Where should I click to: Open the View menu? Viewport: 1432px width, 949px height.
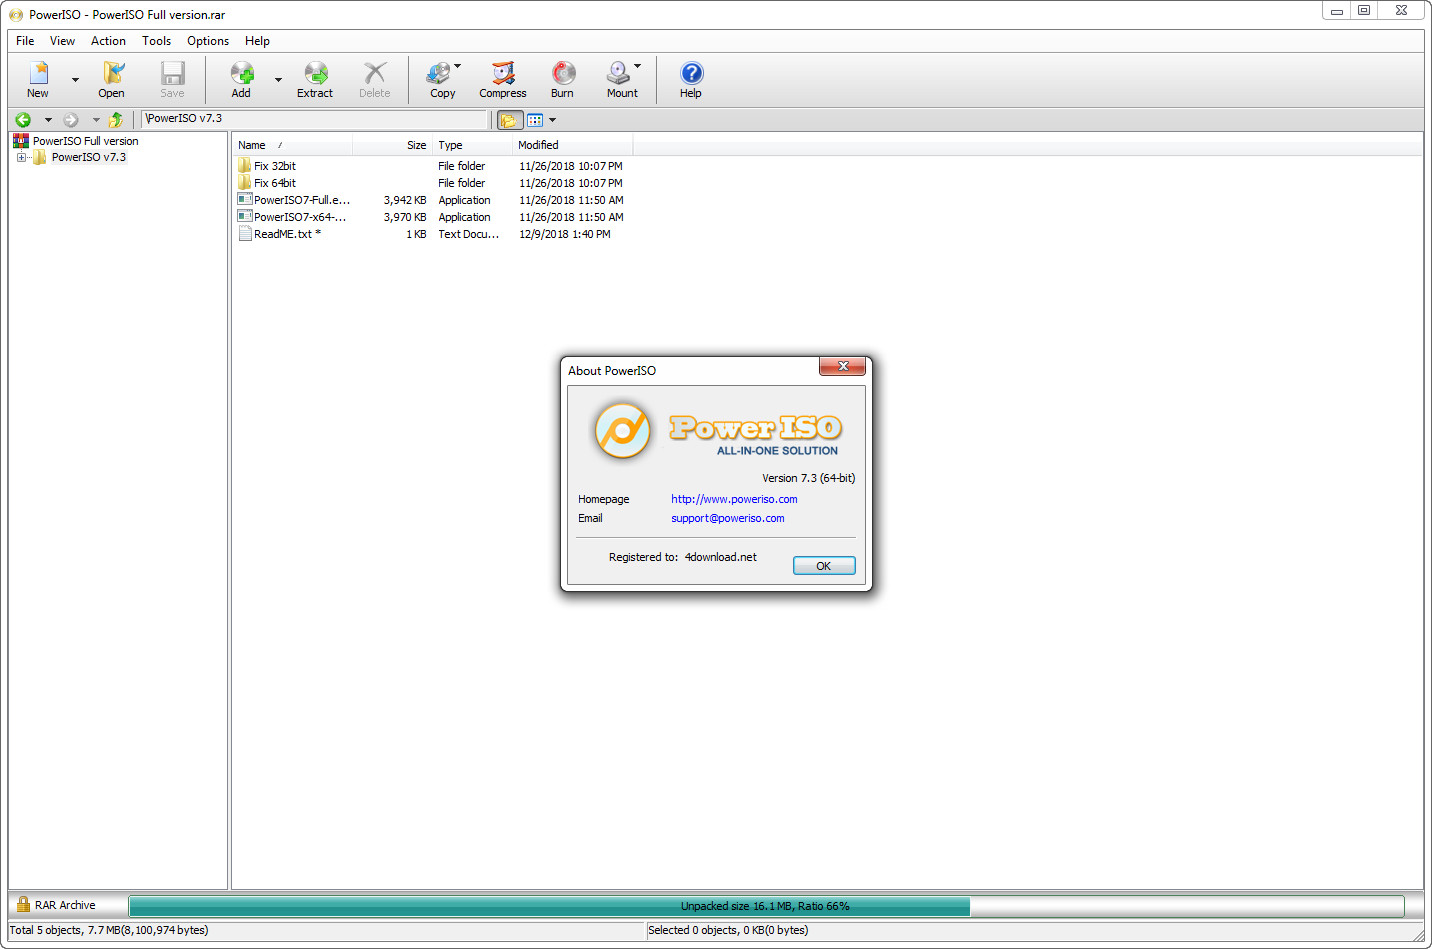tap(63, 41)
